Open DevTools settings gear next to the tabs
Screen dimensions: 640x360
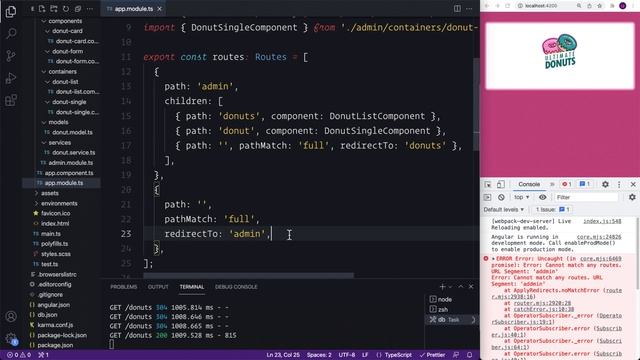(x=605, y=184)
